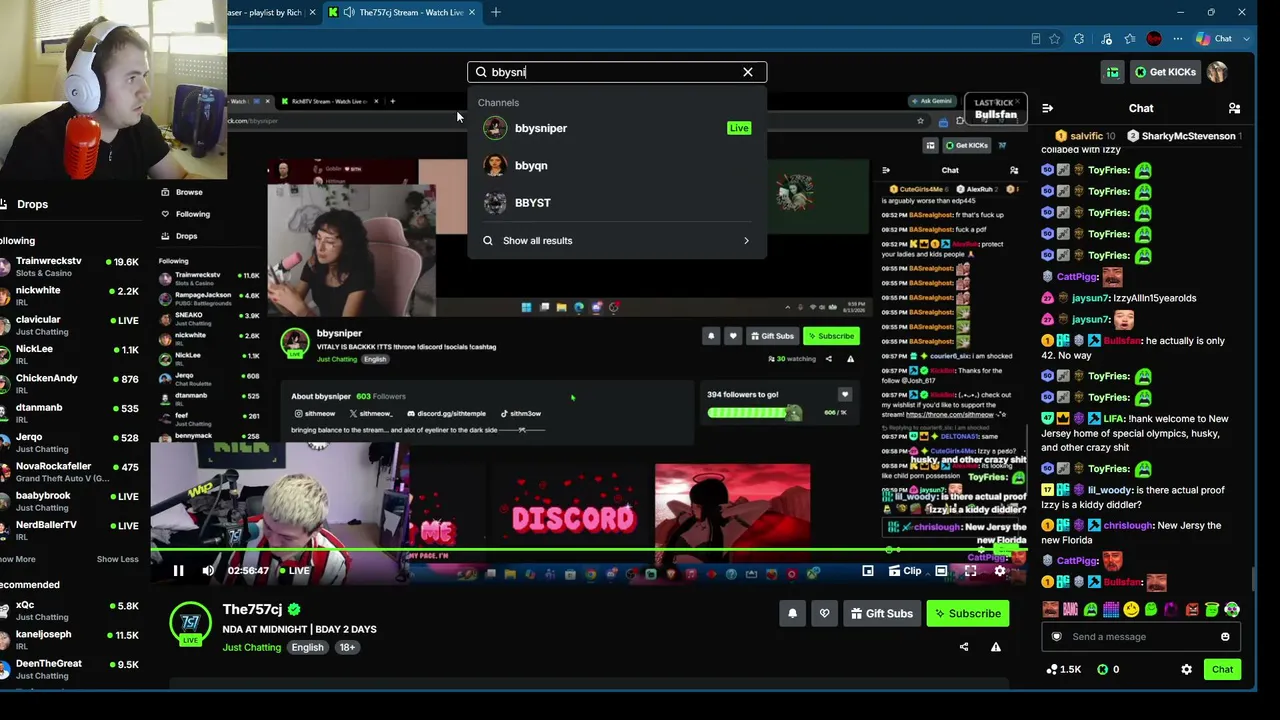This screenshot has width=1280, height=720.
Task: Subscribe to The757cj
Action: [x=967, y=613]
